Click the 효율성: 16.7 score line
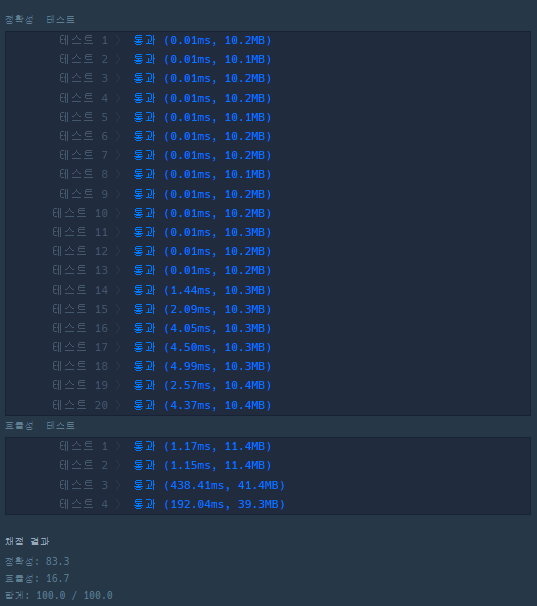This screenshot has height=606, width=537. click(x=37, y=578)
